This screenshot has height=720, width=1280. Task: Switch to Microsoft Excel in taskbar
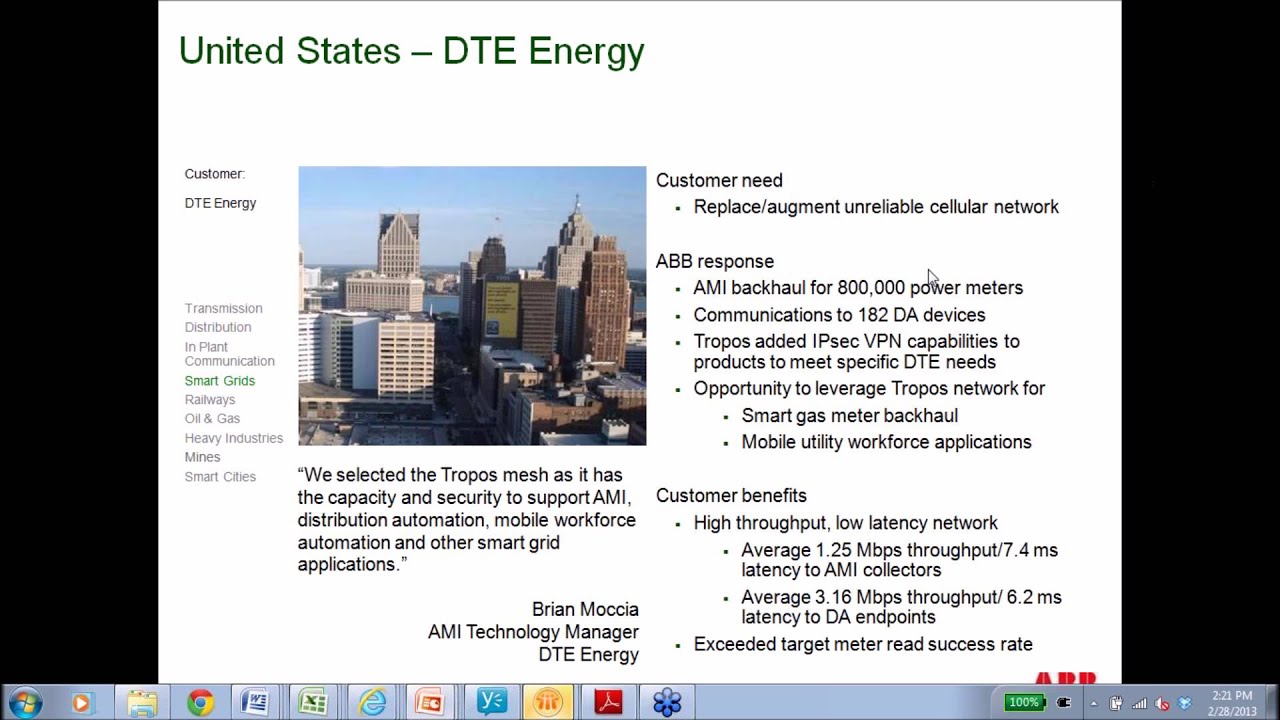pos(314,703)
